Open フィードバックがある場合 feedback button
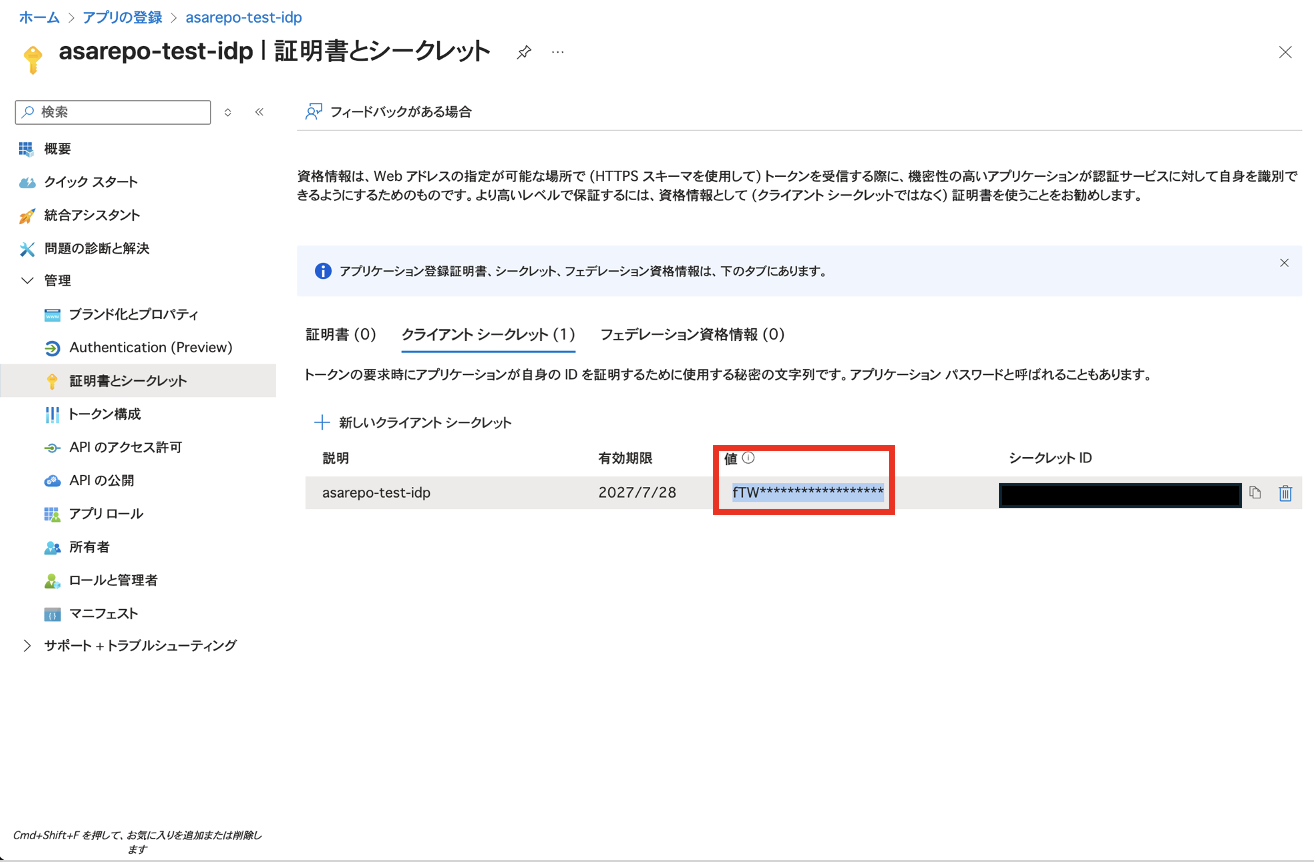Screen dimensions: 1314x862 [388, 112]
